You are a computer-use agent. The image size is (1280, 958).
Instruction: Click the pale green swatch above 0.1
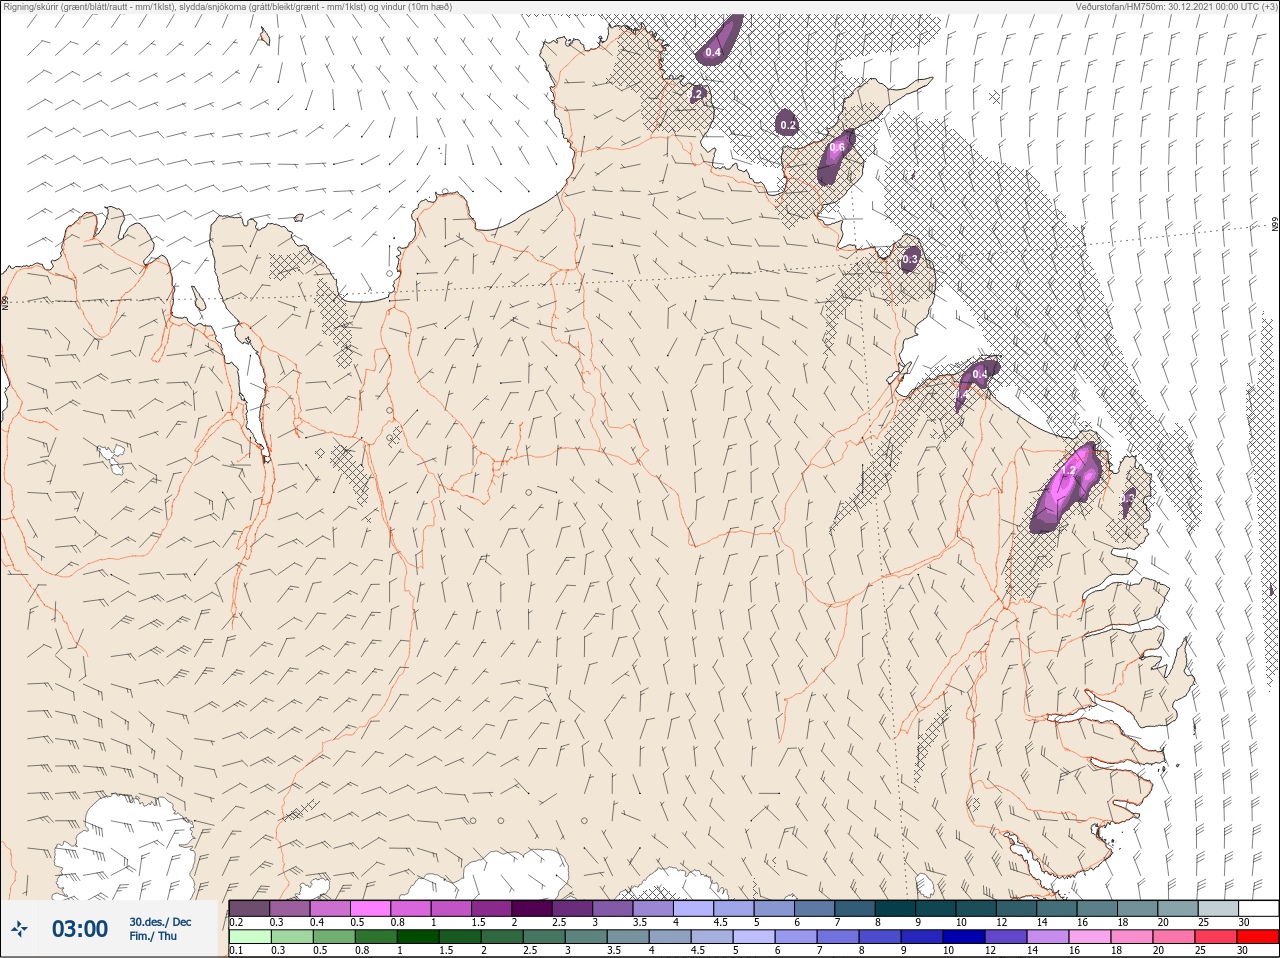tap(249, 937)
